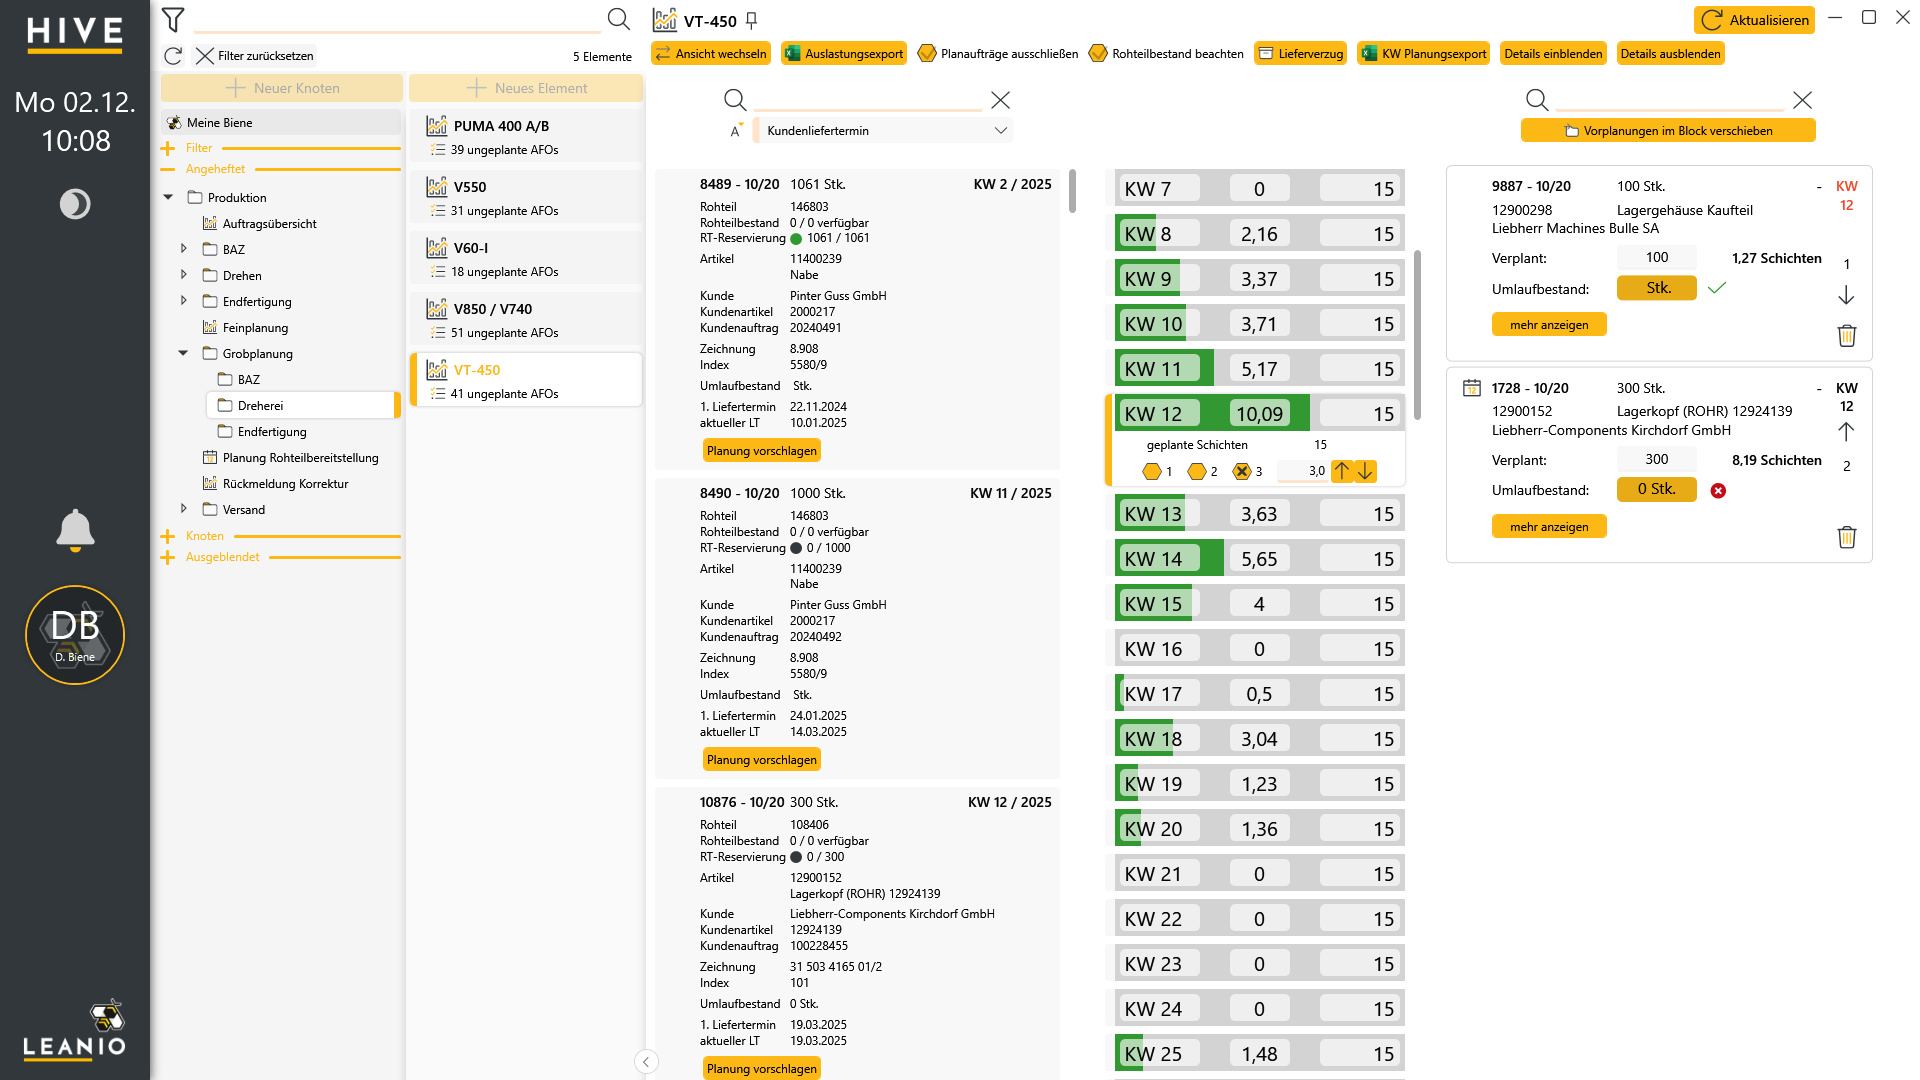
Task: Open the filter funnel icon
Action: (x=173, y=20)
